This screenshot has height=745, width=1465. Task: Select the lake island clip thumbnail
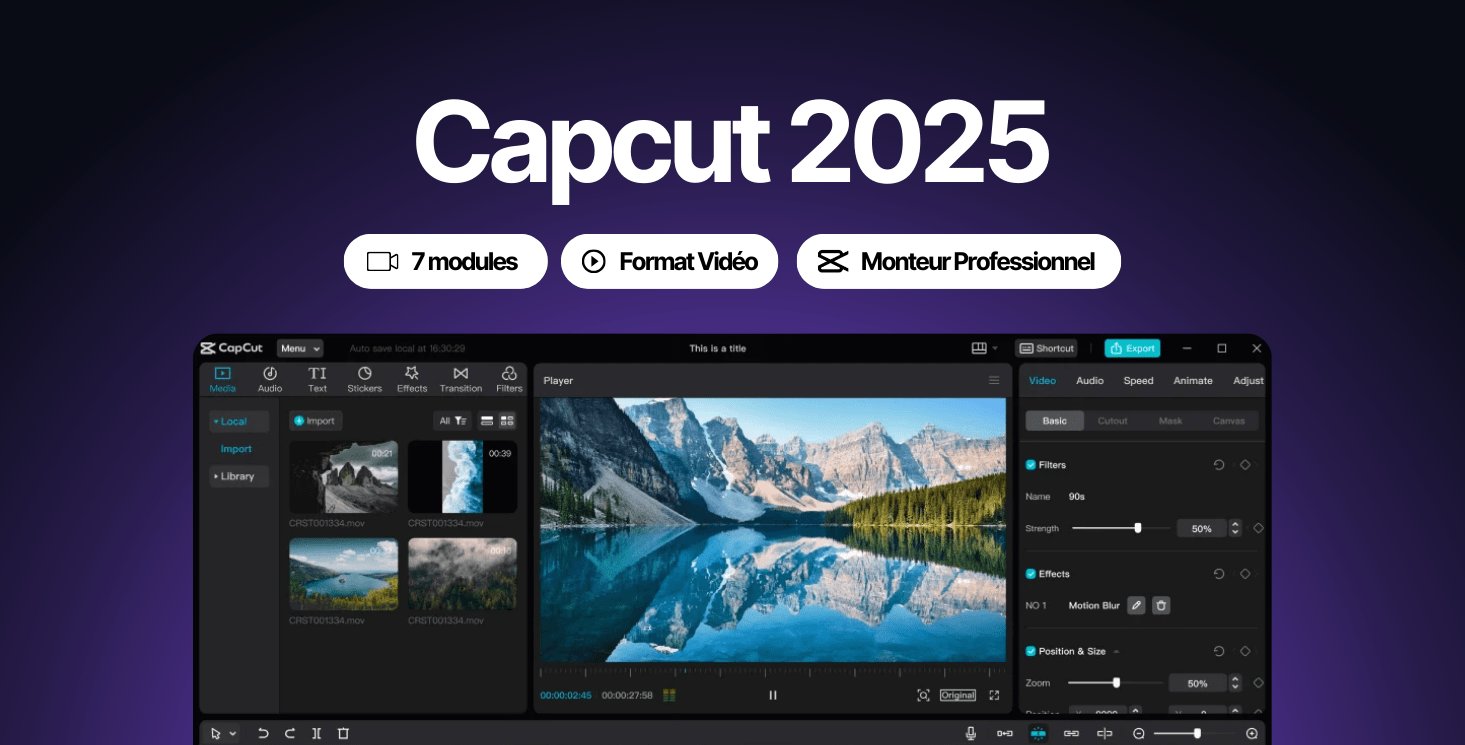coord(343,574)
